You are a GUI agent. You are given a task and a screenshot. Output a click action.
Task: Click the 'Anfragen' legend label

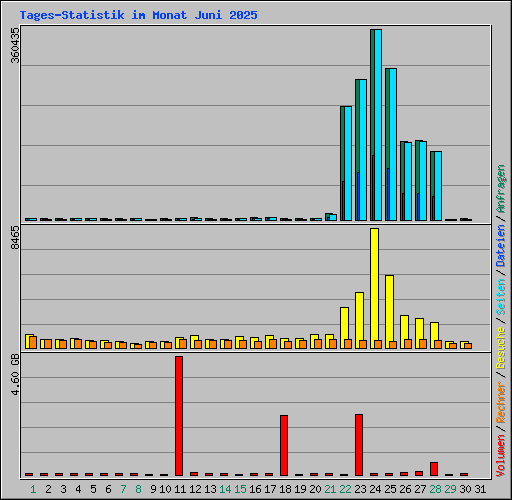pos(501,189)
